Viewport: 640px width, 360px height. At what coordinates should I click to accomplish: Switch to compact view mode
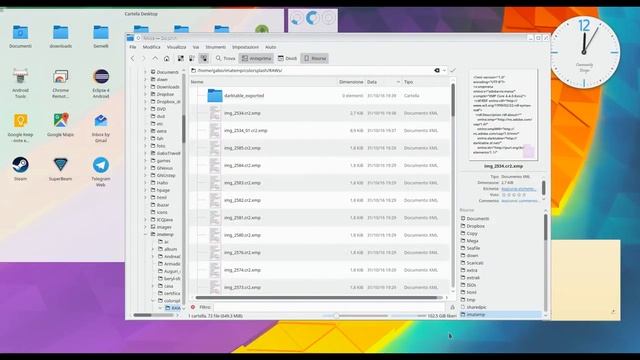(x=192, y=58)
